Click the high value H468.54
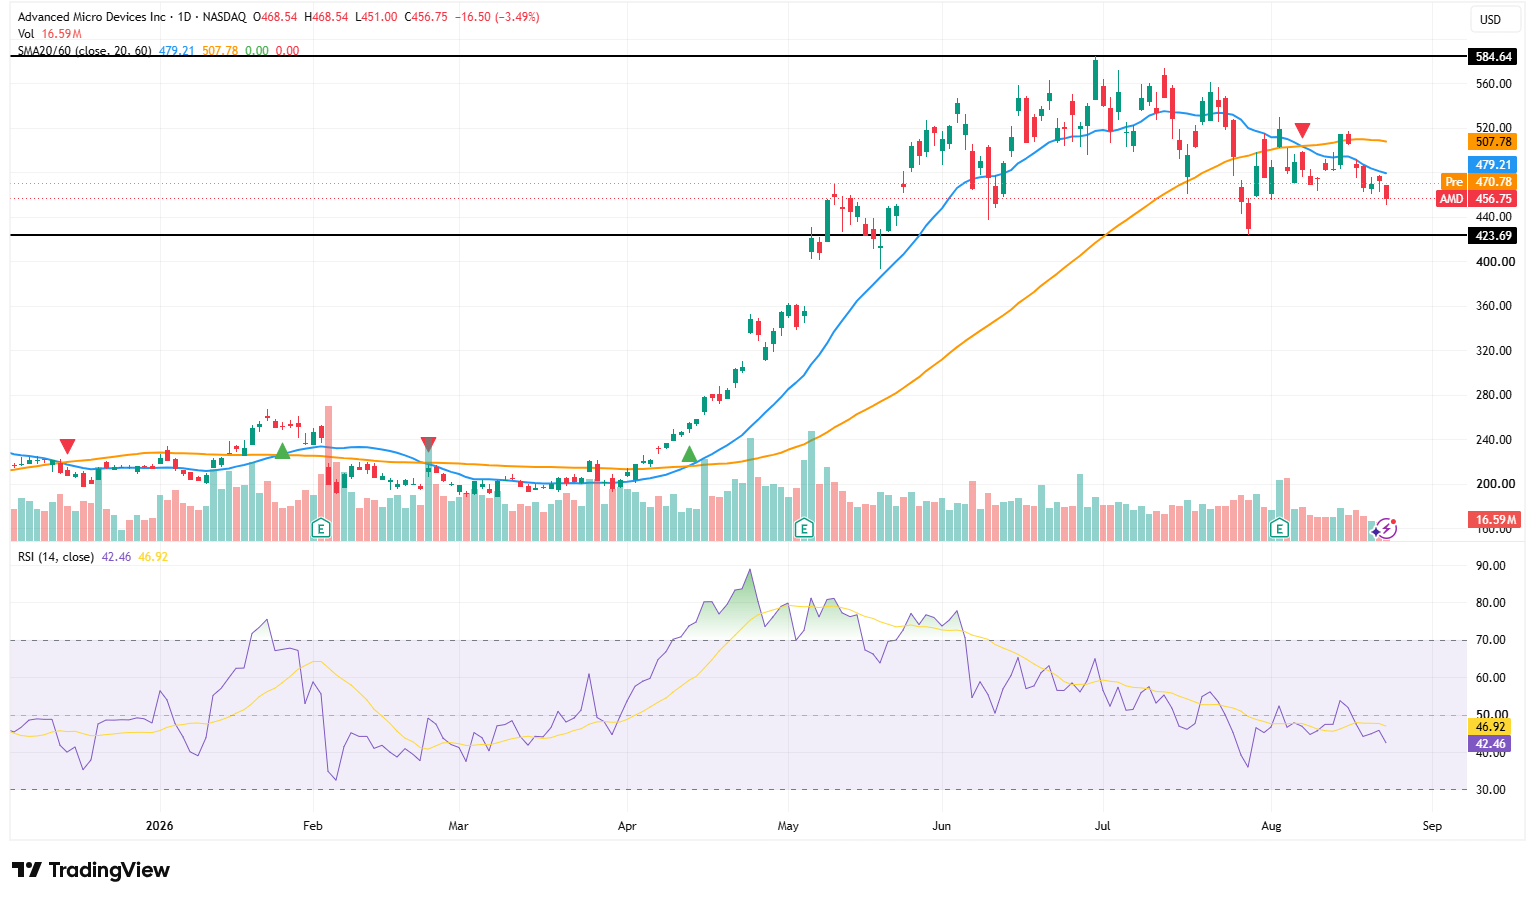This screenshot has width=1535, height=899. click(326, 17)
